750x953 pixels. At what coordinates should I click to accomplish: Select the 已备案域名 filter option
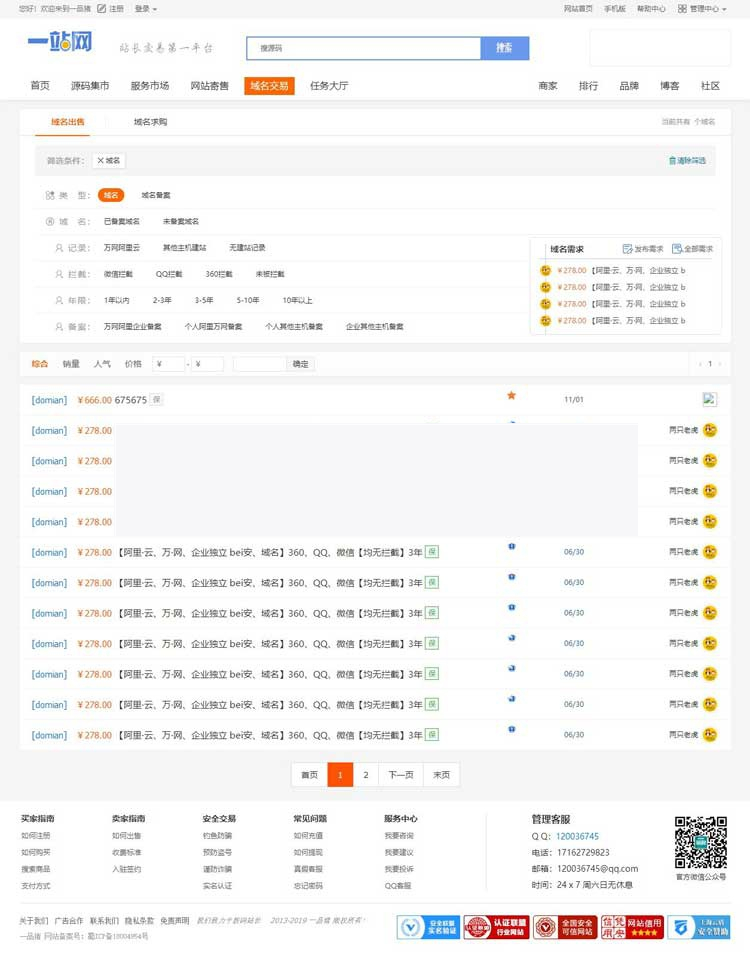click(122, 221)
